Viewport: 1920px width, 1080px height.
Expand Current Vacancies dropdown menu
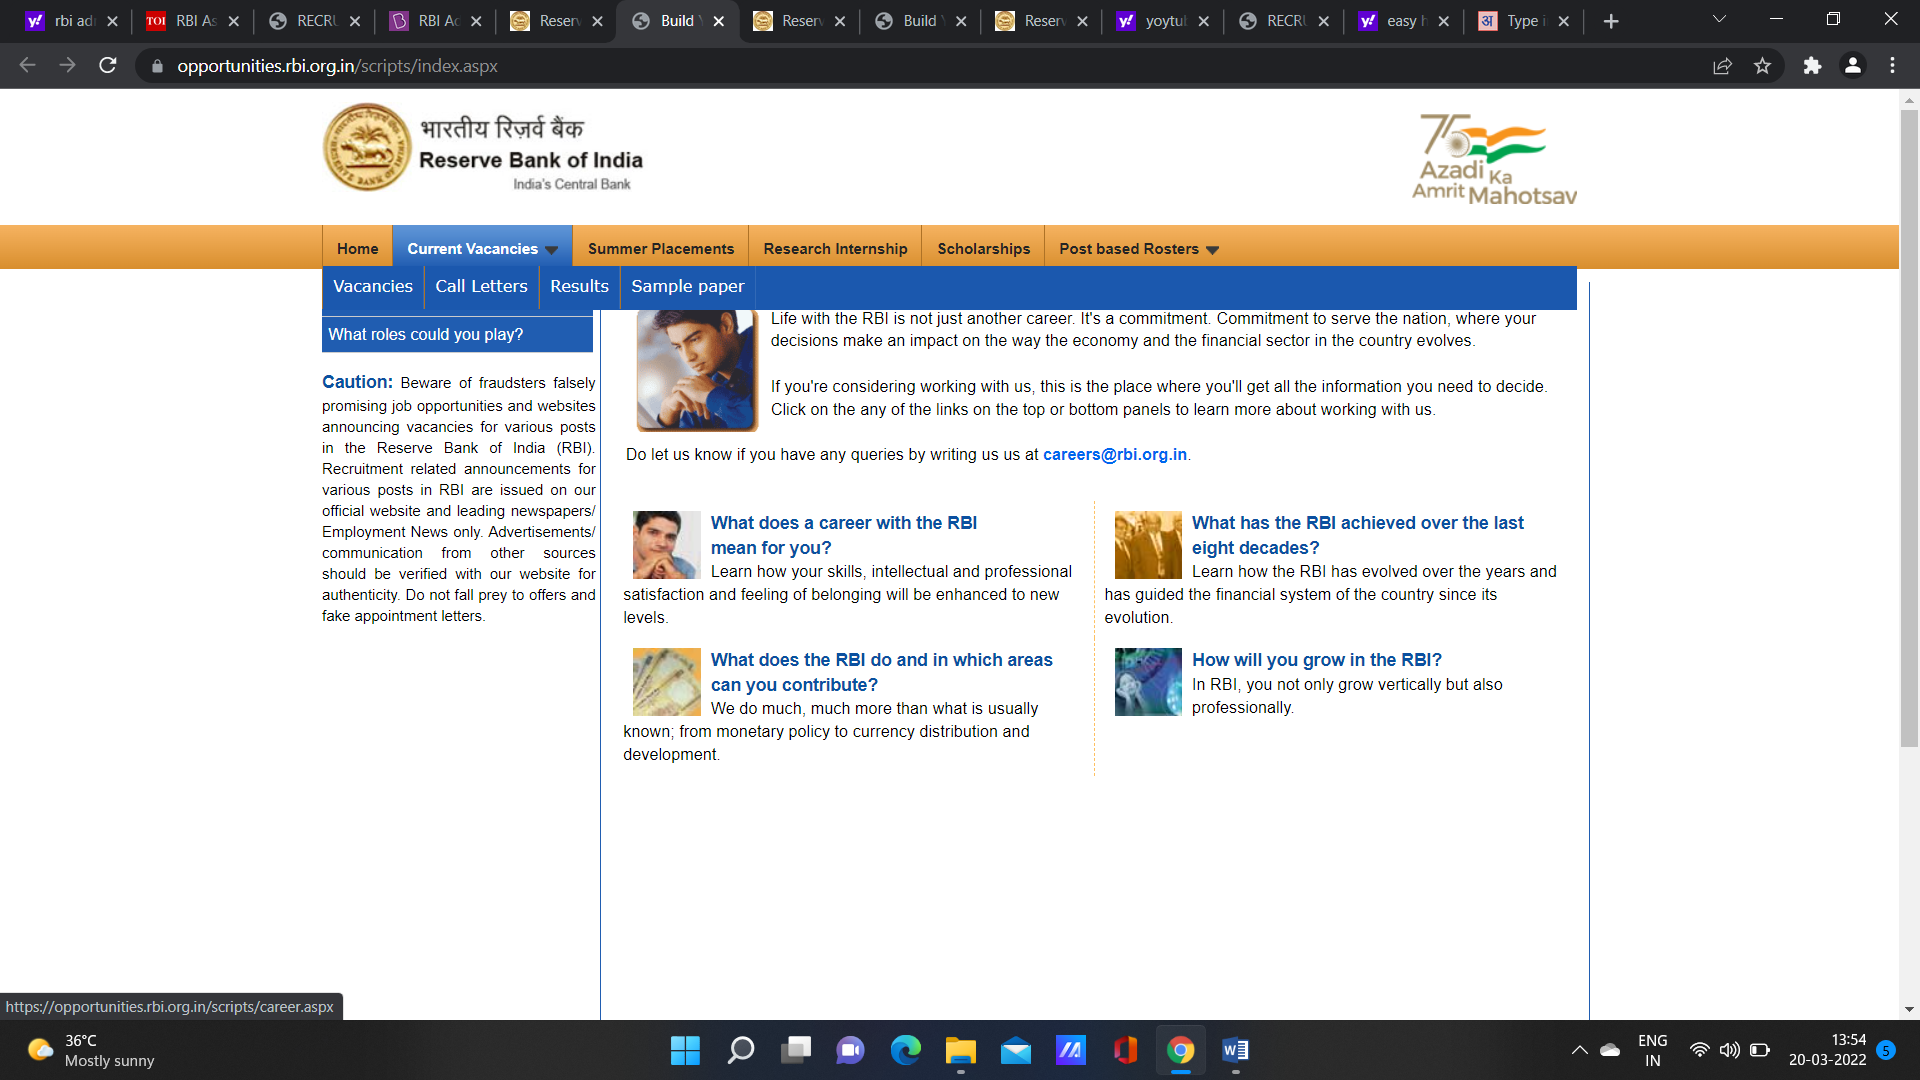482,249
